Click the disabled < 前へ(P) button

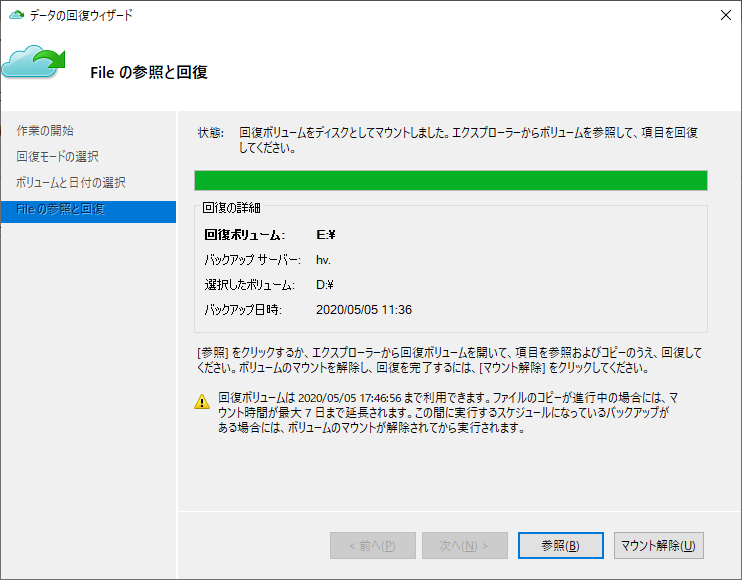coord(372,545)
